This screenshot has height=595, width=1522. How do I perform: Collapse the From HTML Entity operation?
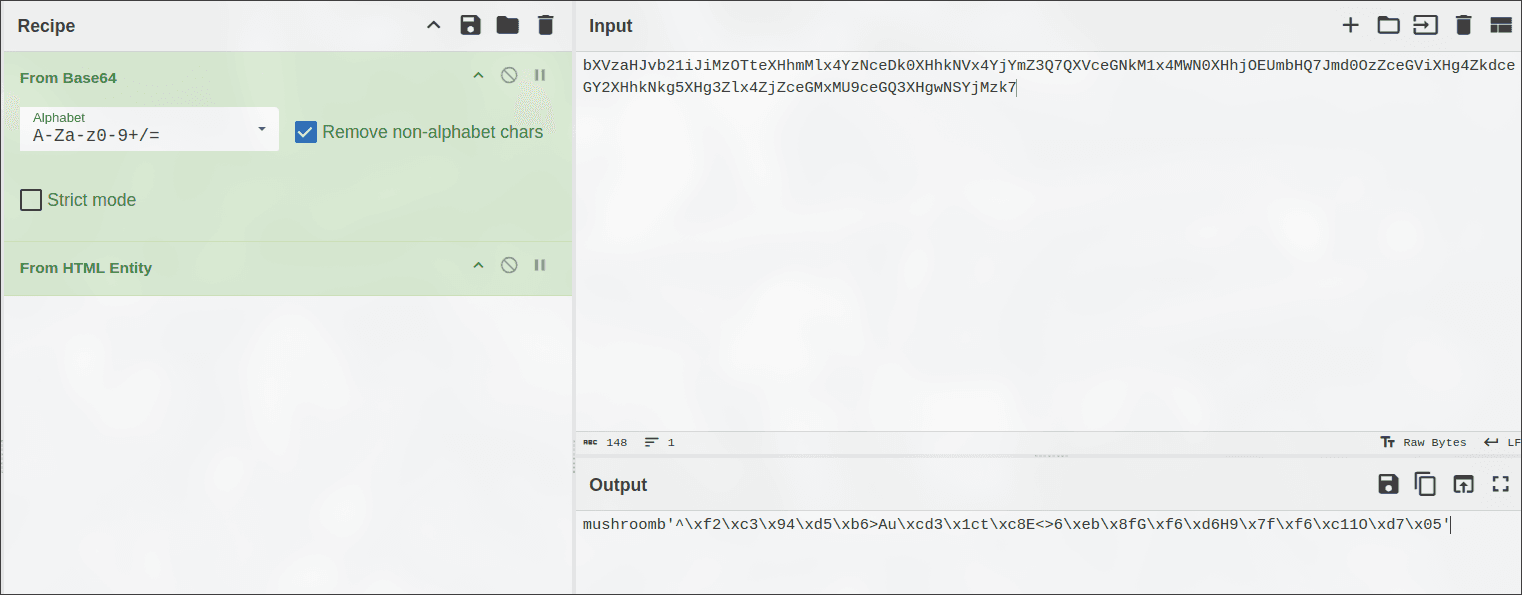[x=478, y=266]
